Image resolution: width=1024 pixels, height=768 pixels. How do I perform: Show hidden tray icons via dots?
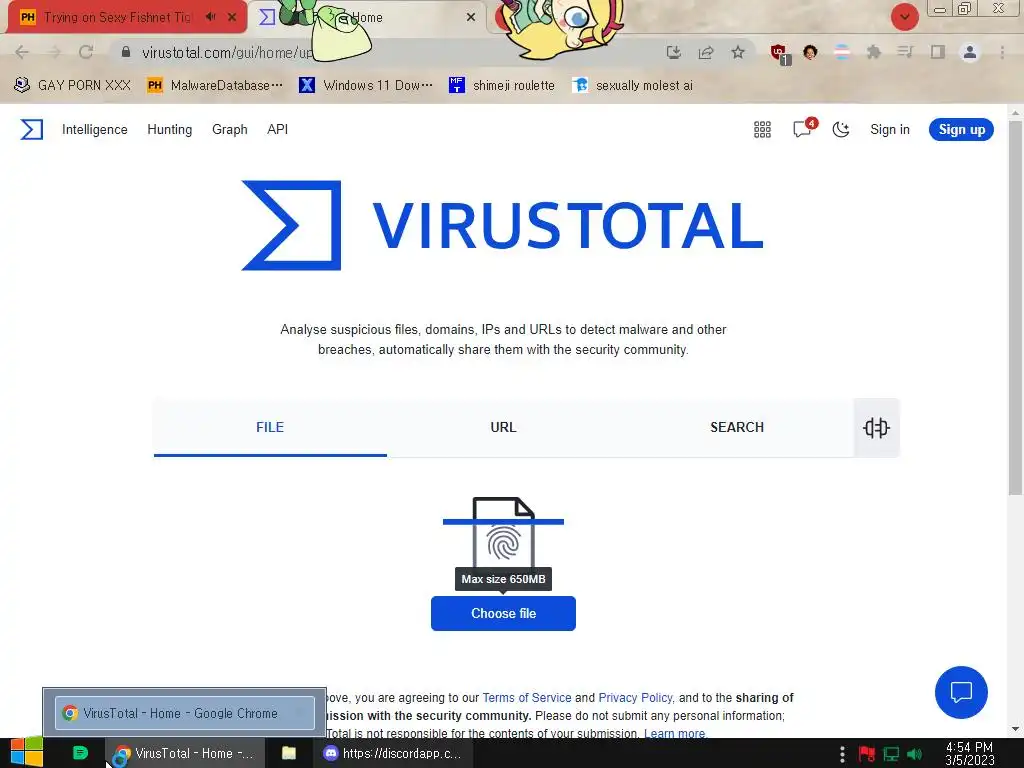pos(842,754)
